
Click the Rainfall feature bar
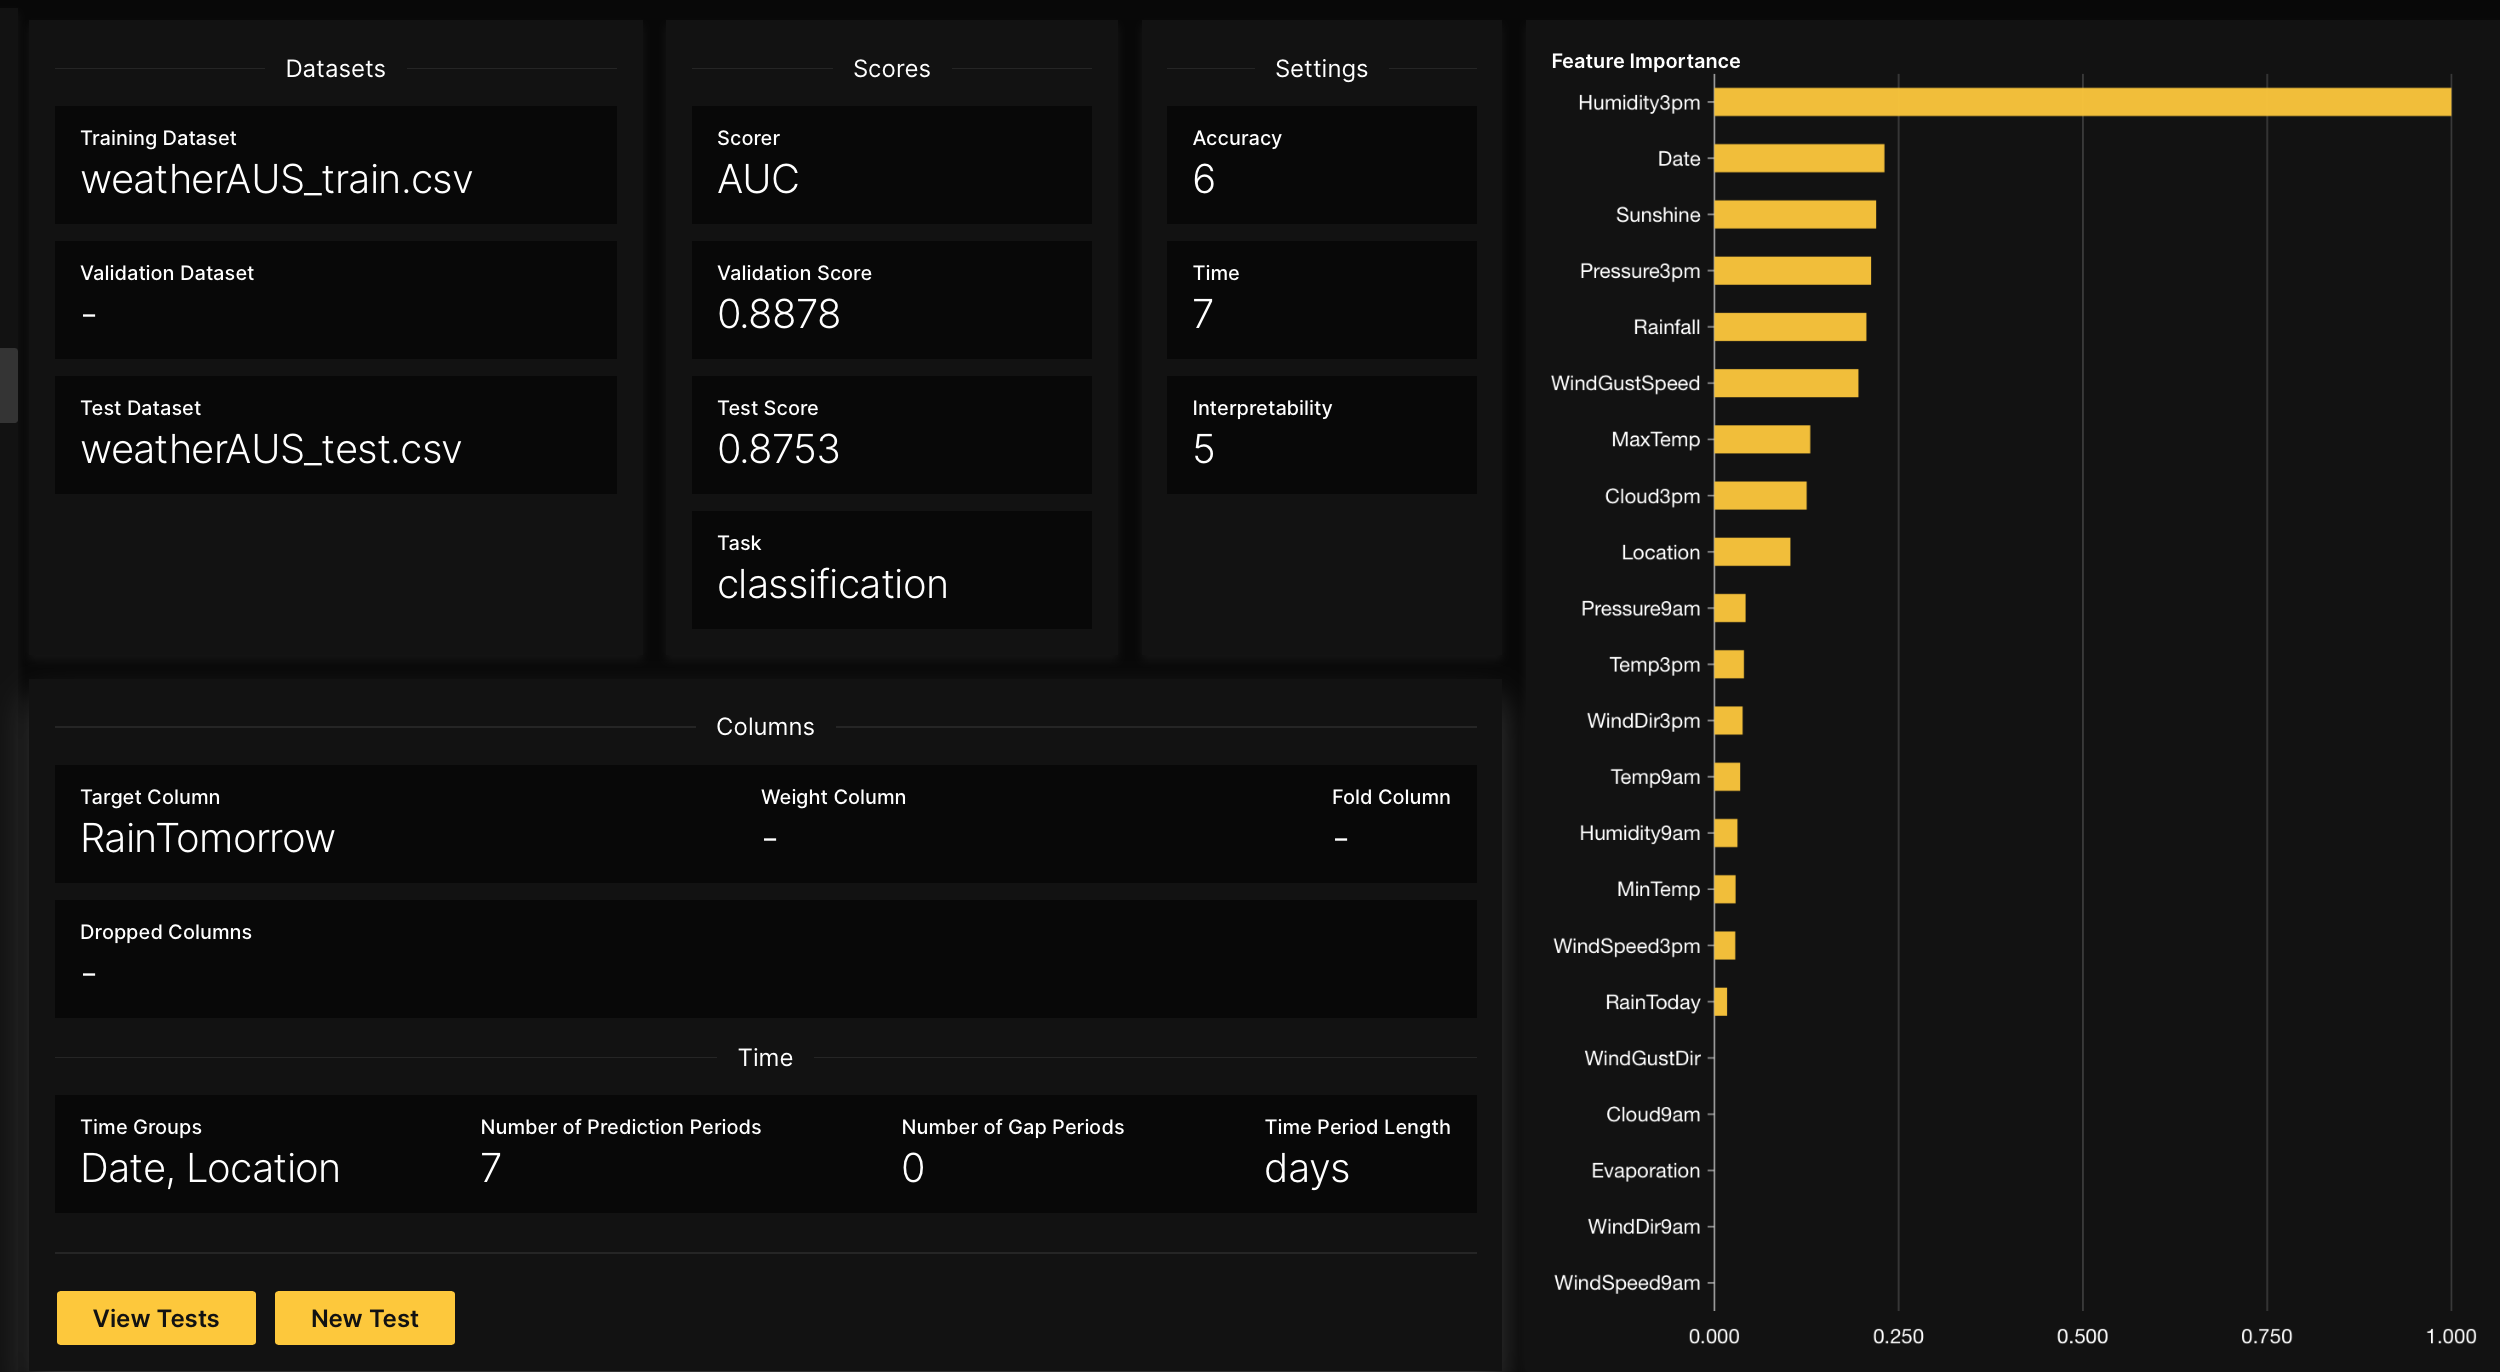1789,327
